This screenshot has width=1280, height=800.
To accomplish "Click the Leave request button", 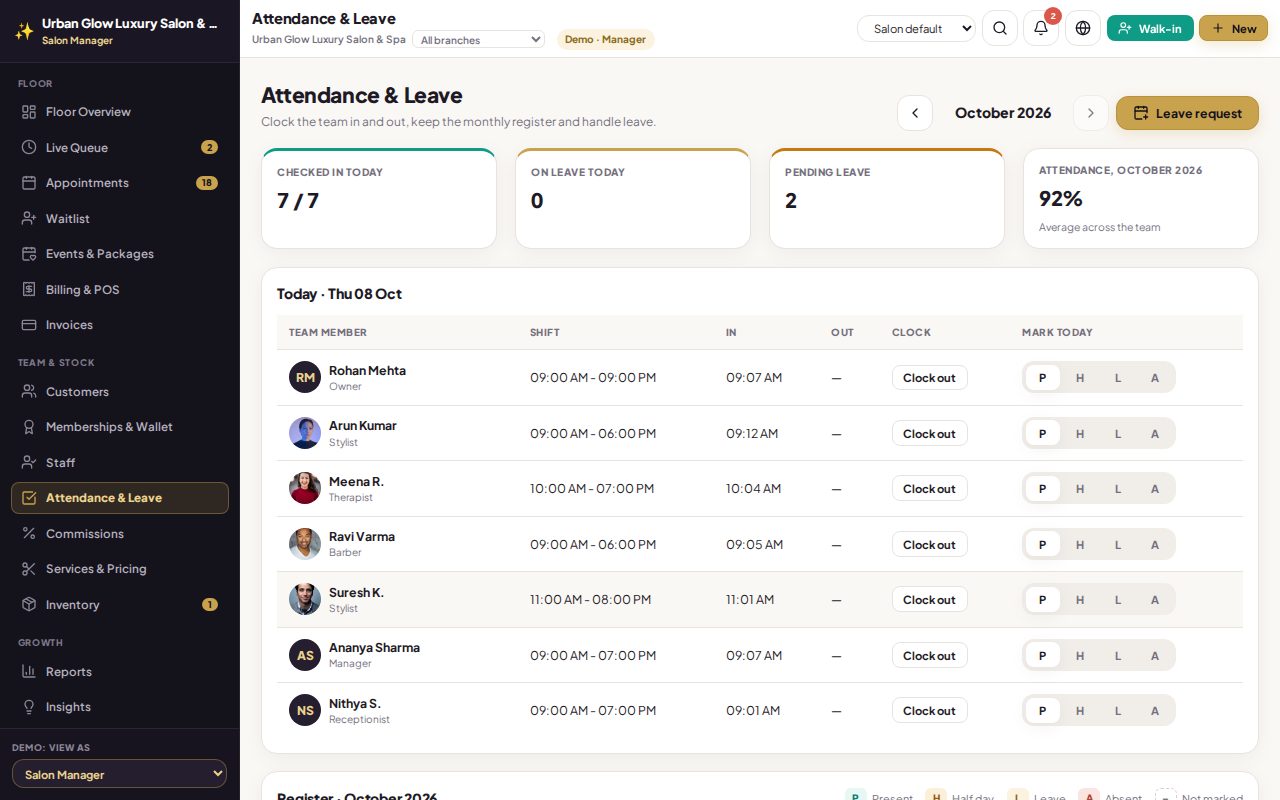I will [1187, 113].
